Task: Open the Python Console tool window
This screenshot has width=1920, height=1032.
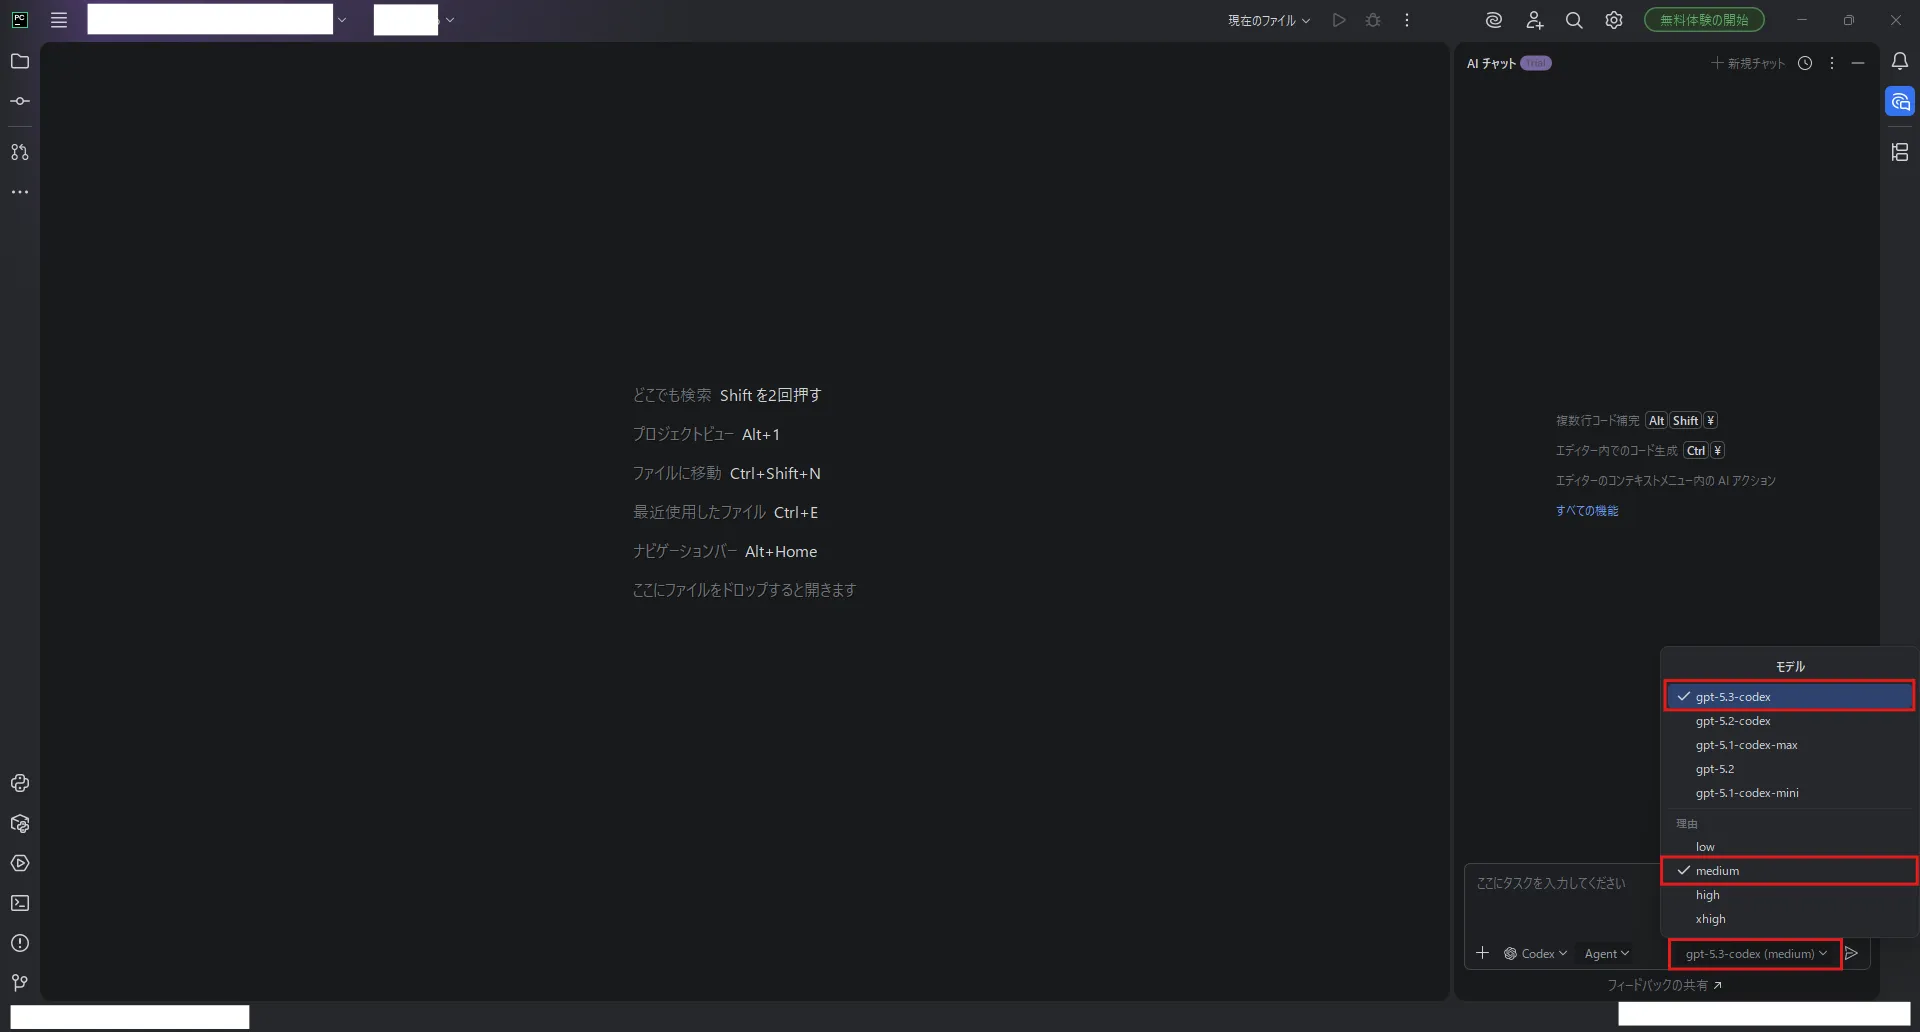Action: pos(20,783)
